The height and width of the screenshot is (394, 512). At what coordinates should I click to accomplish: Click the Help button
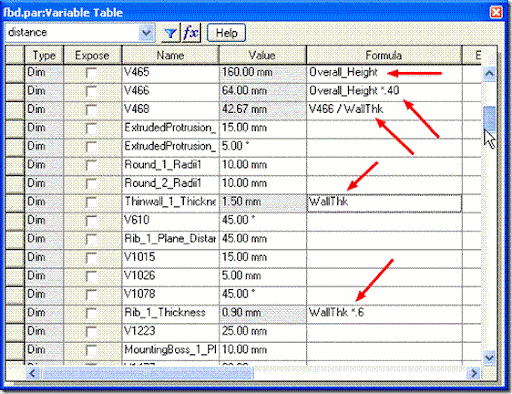(x=226, y=33)
